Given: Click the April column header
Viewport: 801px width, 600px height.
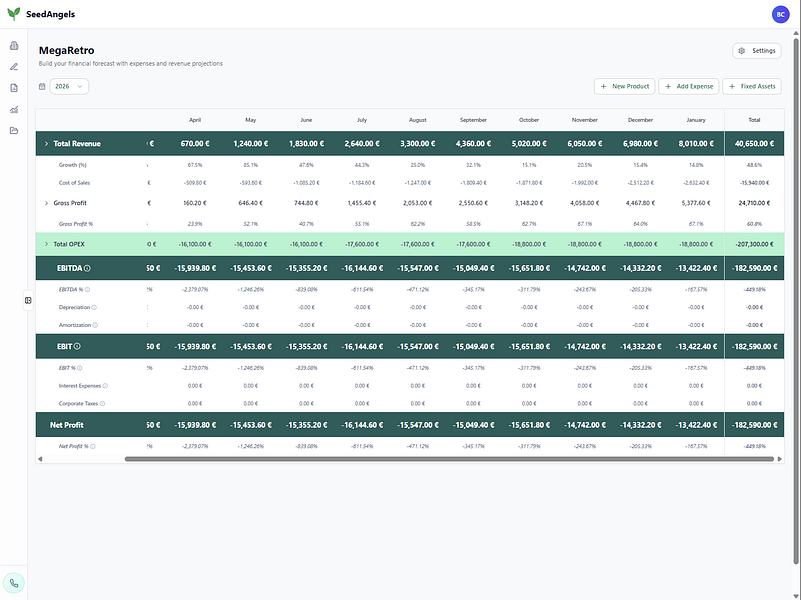Looking at the screenshot, I should point(195,120).
